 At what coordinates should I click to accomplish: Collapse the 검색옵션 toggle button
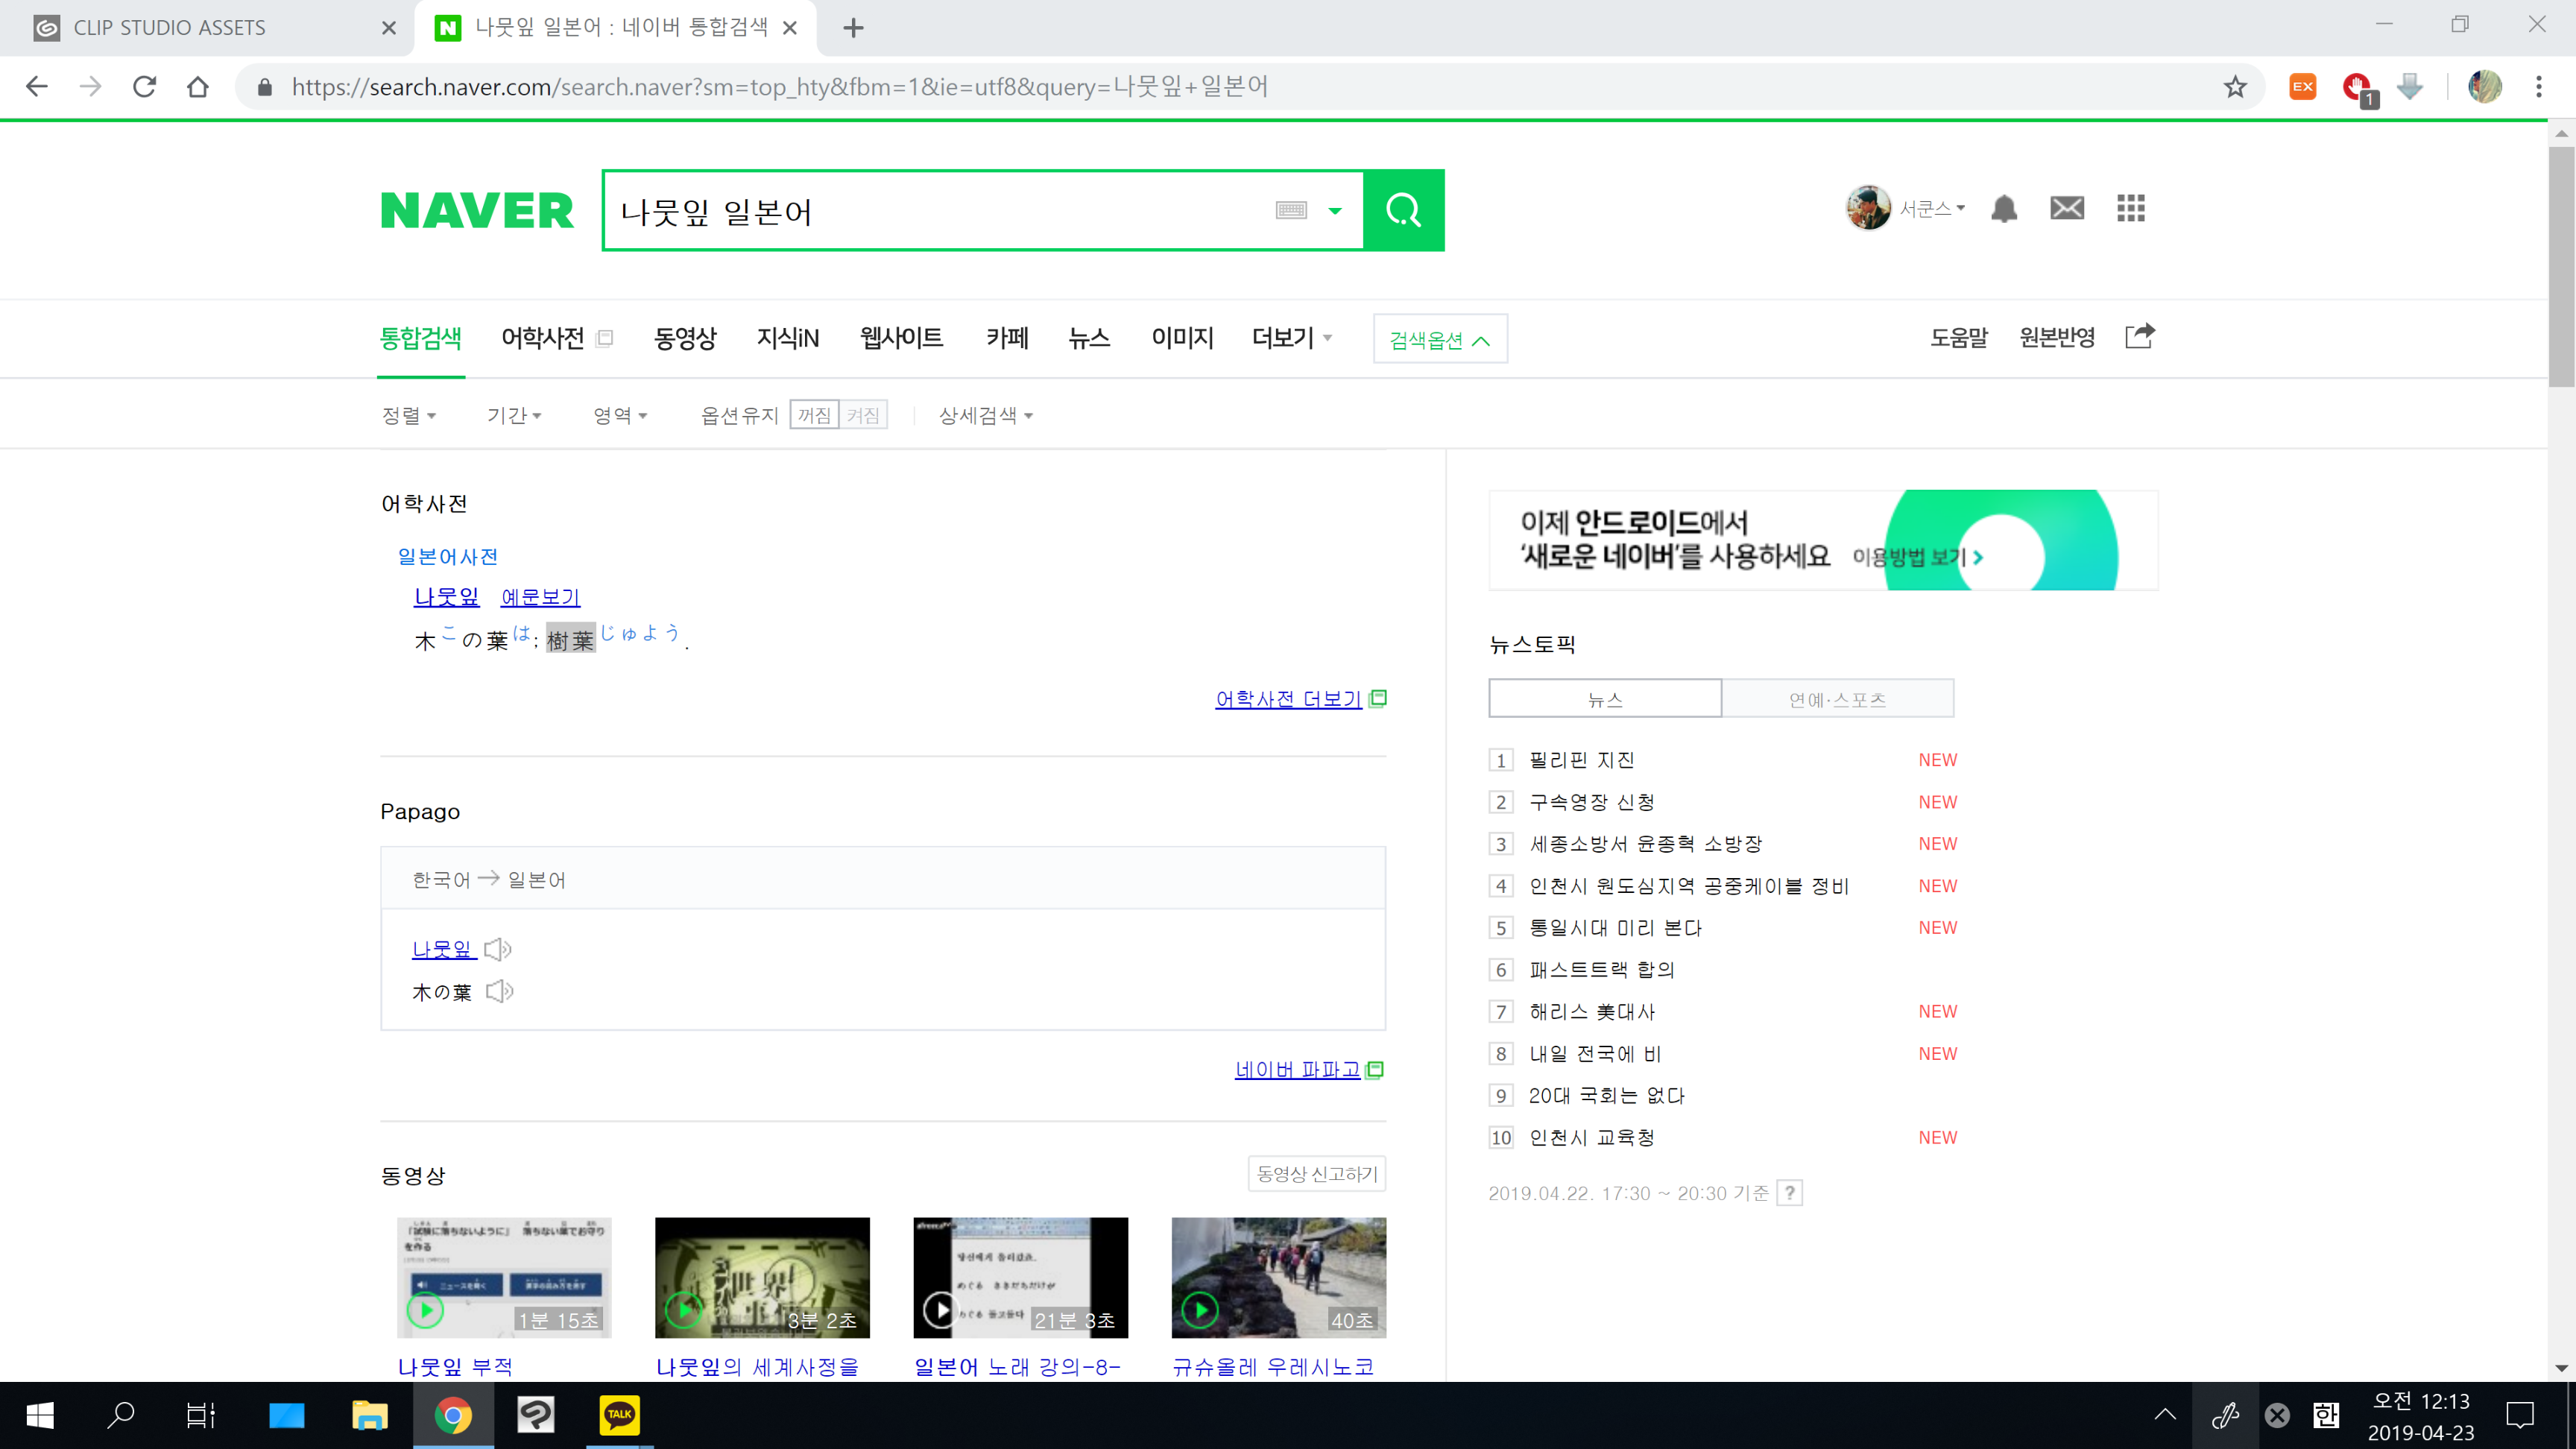coord(1439,340)
